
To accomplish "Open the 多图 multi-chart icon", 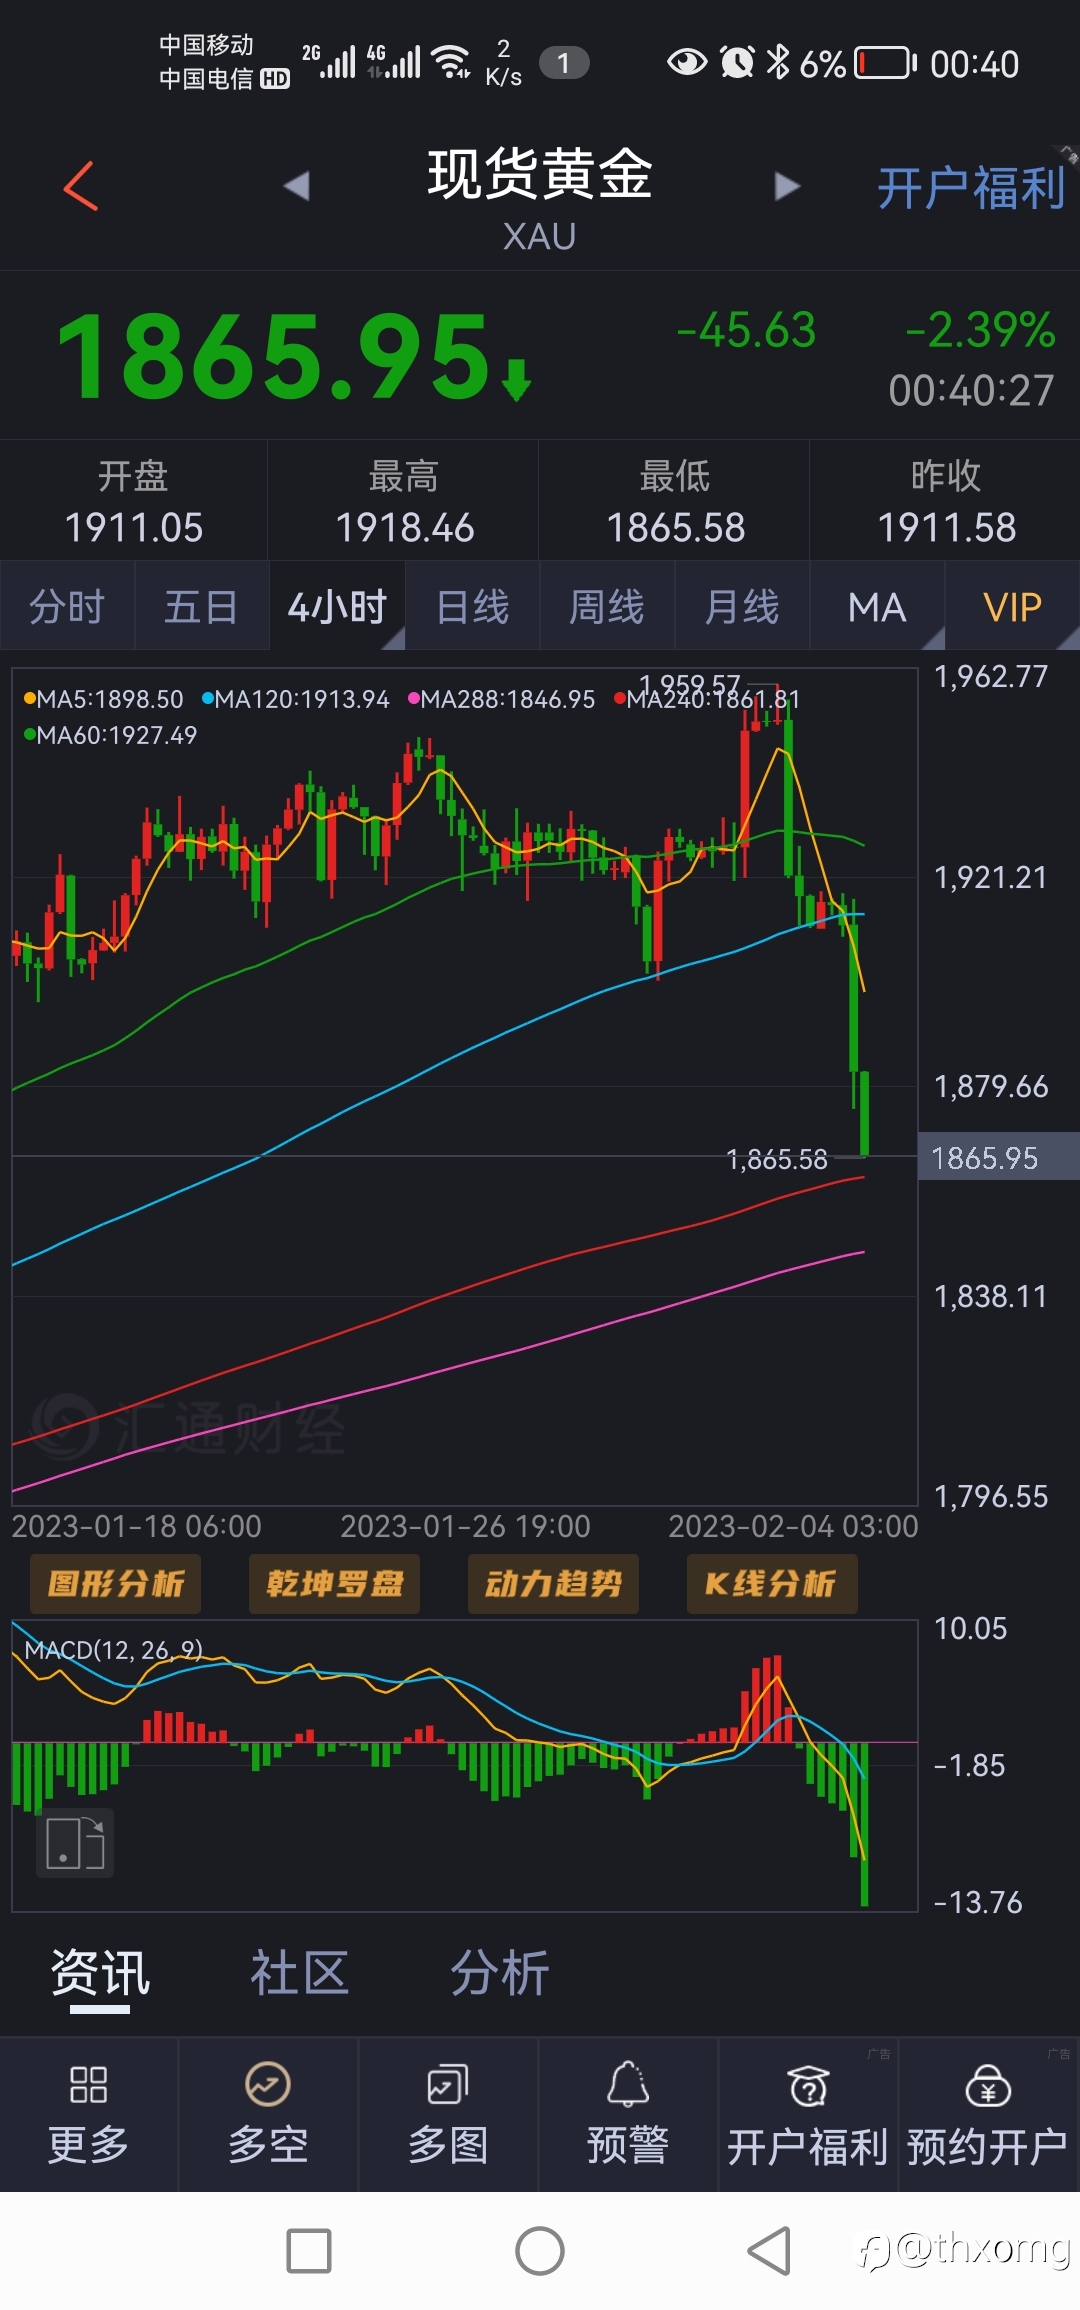I will click(x=448, y=2114).
